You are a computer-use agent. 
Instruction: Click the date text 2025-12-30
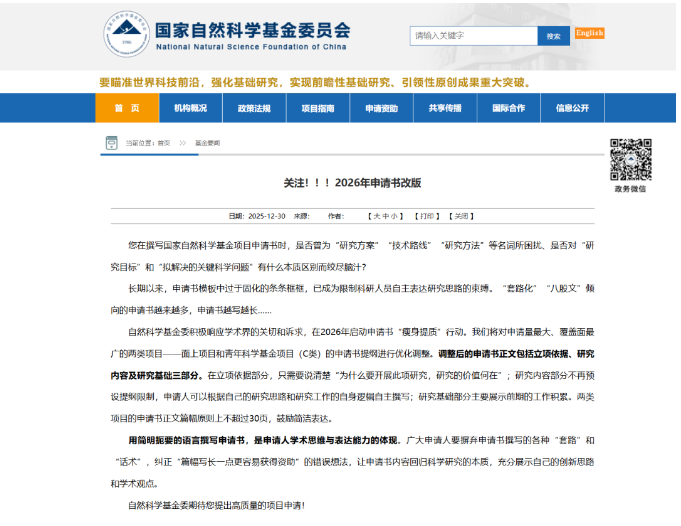coord(267,216)
